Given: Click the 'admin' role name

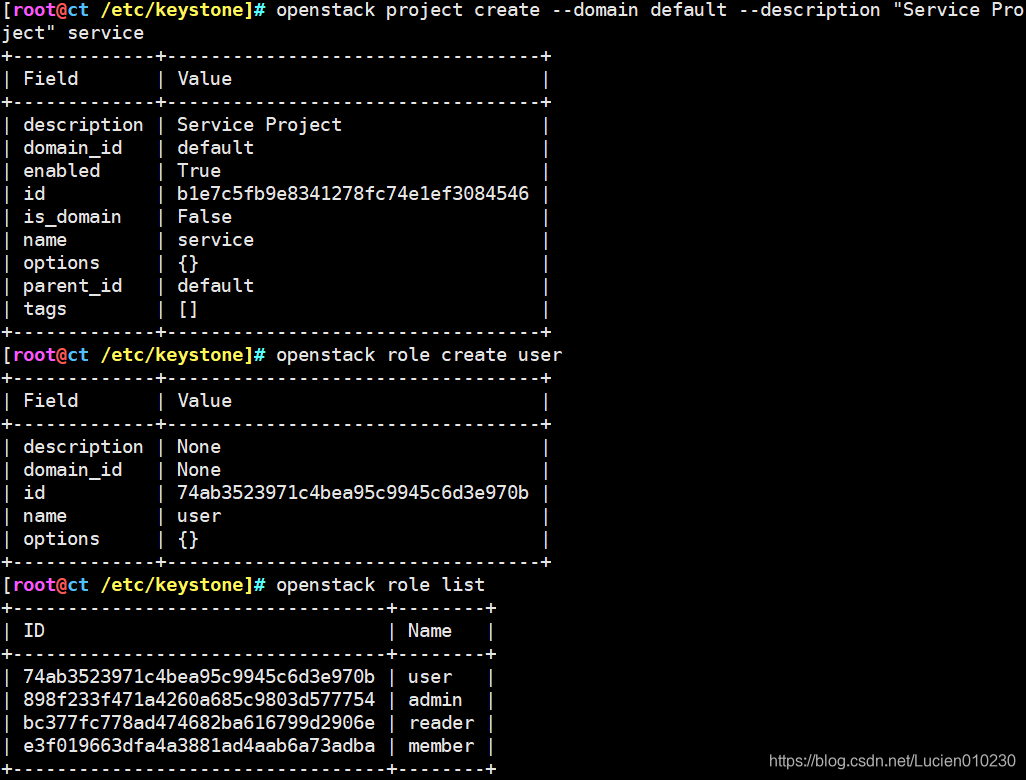Looking at the screenshot, I should [x=435, y=700].
